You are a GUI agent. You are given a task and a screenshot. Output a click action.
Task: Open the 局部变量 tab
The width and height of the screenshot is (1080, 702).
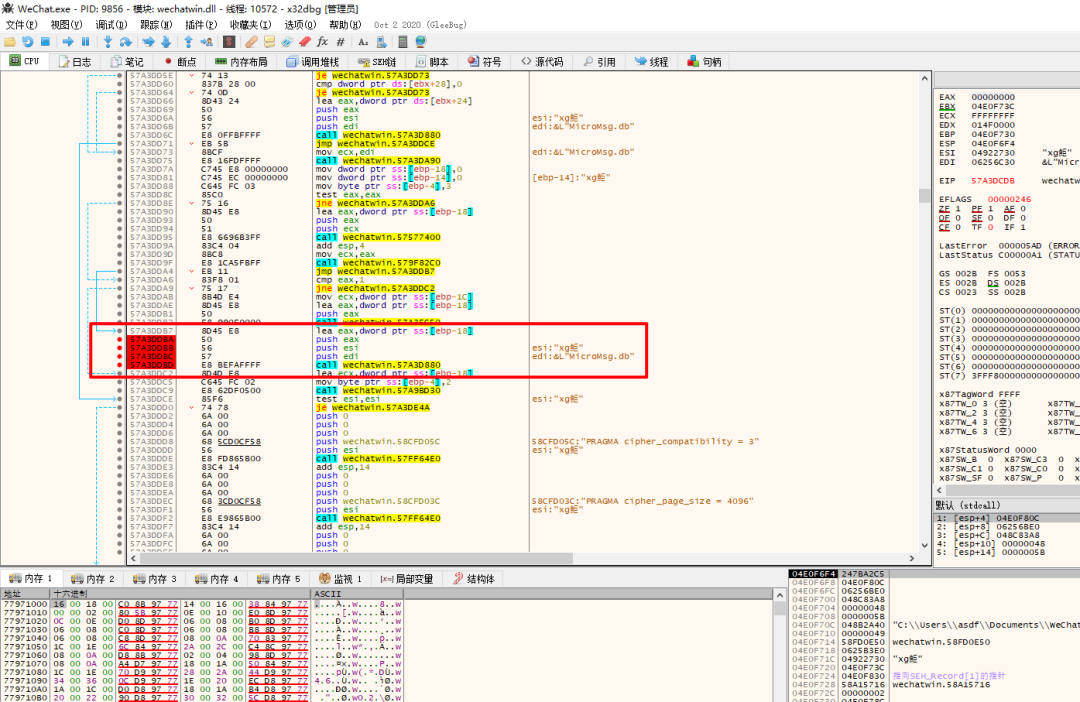click(407, 579)
